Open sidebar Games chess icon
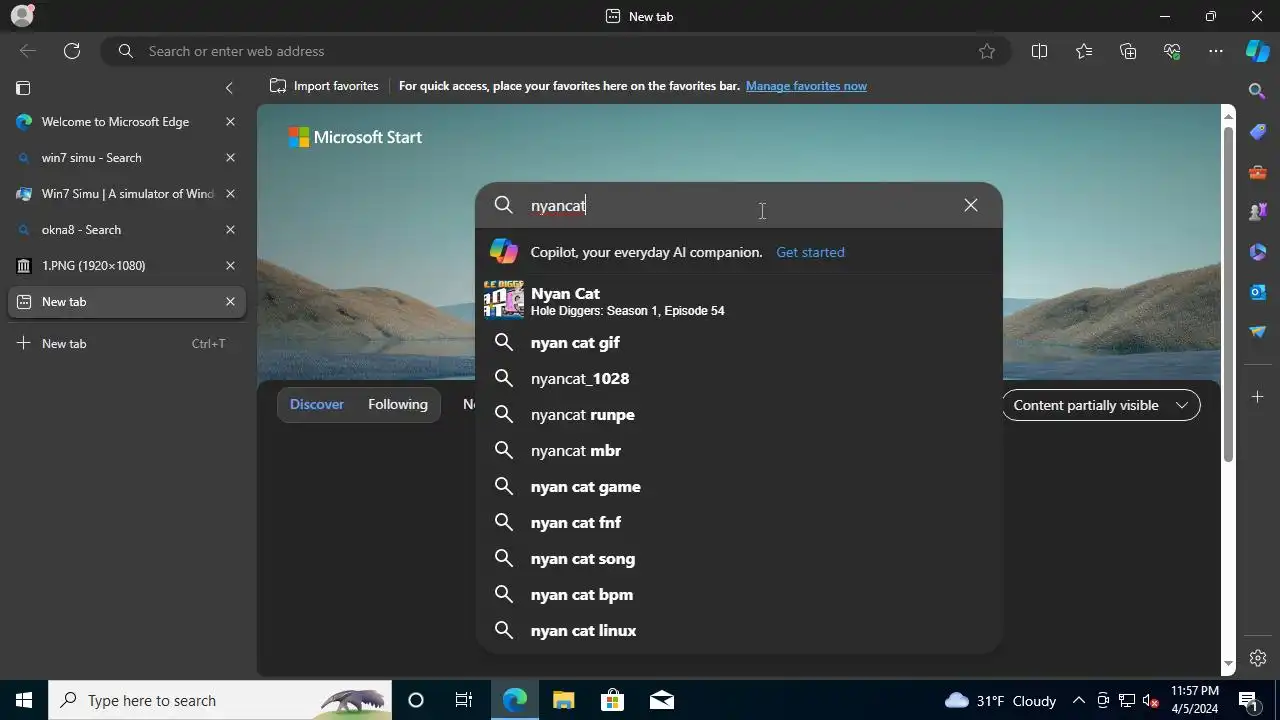The height and width of the screenshot is (720, 1280). pyautogui.click(x=1258, y=212)
